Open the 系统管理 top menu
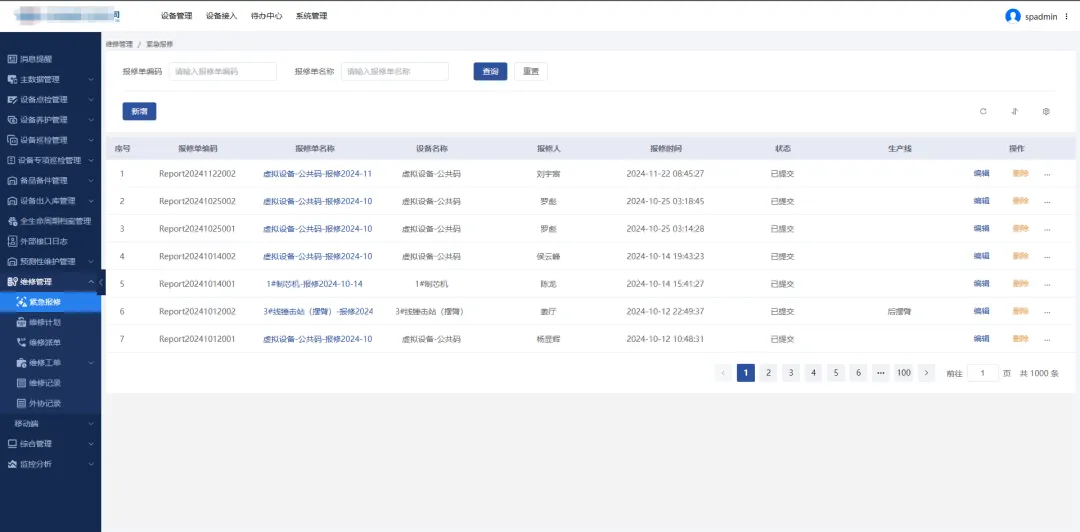 [311, 16]
